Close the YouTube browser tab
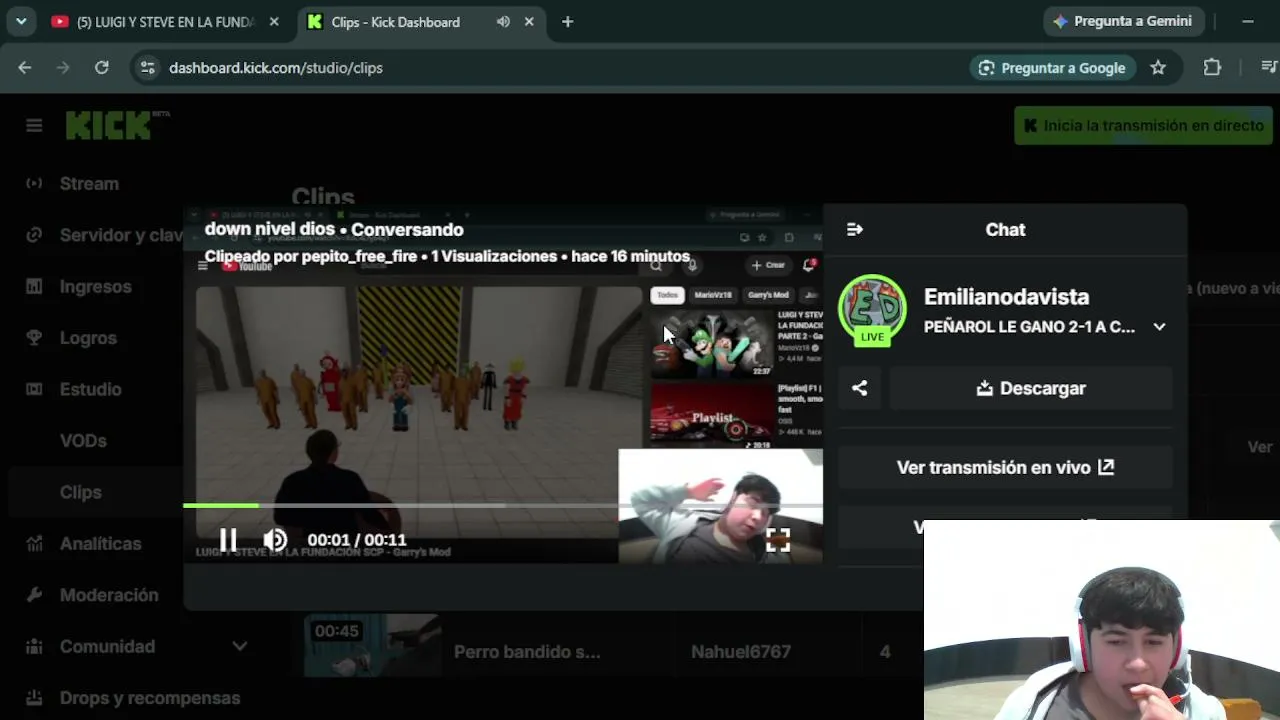 pos(274,22)
